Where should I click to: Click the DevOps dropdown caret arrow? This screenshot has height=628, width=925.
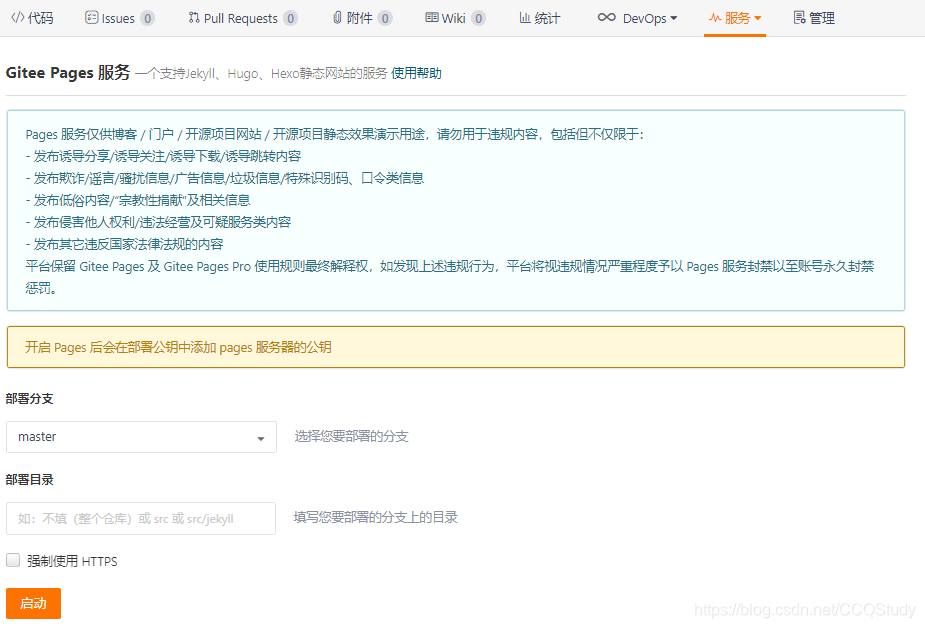click(674, 18)
